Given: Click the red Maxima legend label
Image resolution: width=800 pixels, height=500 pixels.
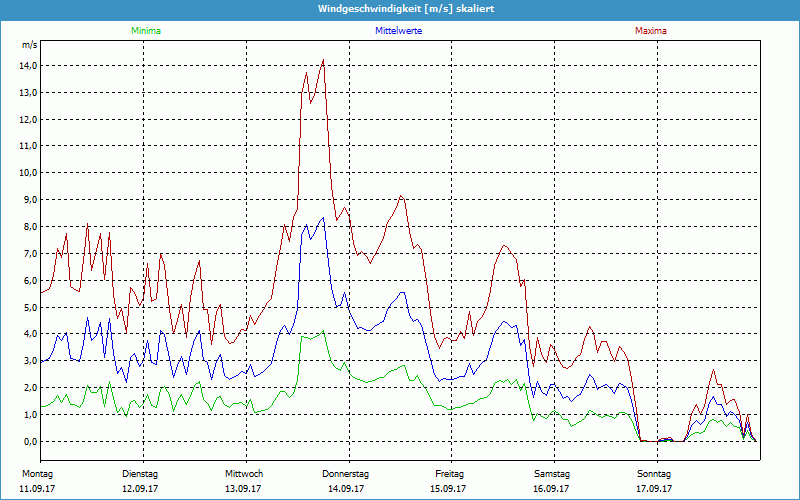Looking at the screenshot, I should point(651,31).
